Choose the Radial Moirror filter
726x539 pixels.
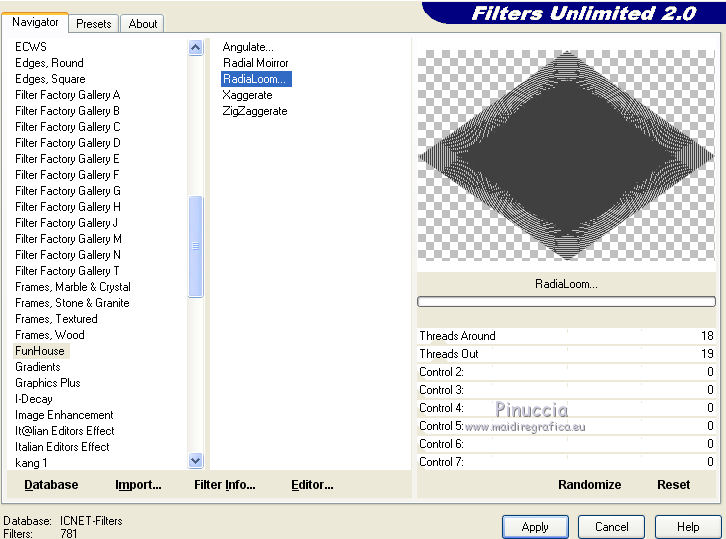(256, 63)
